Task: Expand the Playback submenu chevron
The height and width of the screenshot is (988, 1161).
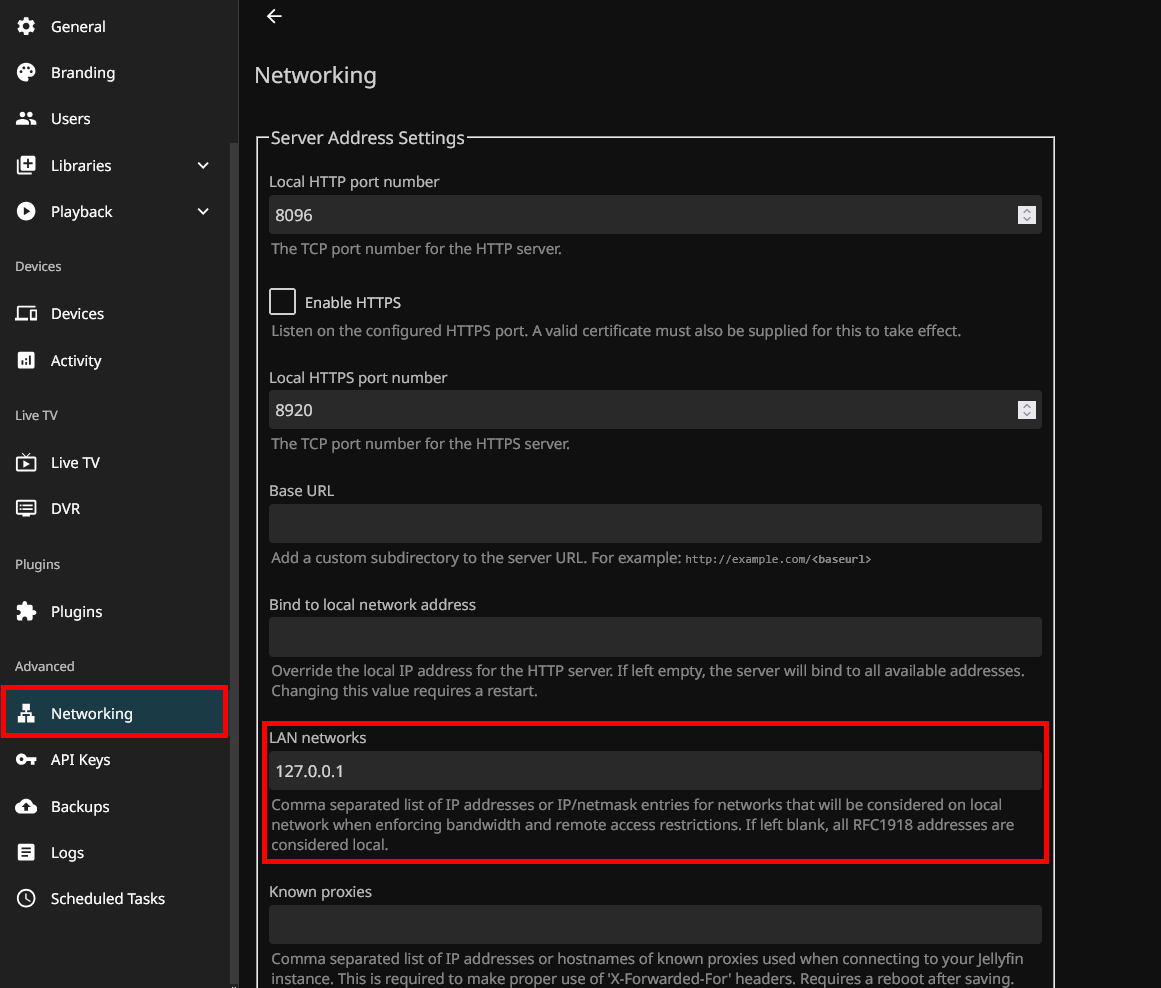Action: point(203,212)
